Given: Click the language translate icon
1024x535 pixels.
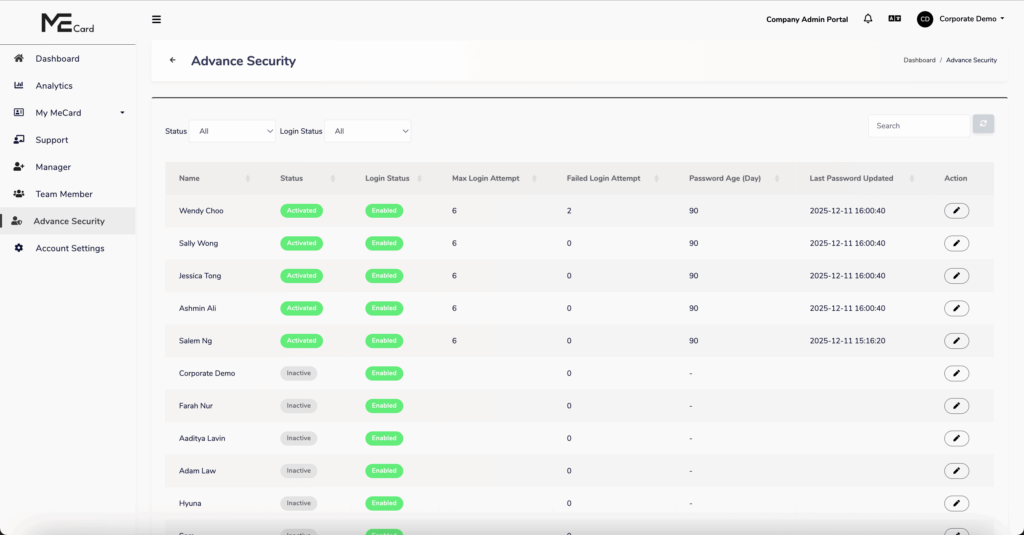Looking at the screenshot, I should pyautogui.click(x=895, y=19).
